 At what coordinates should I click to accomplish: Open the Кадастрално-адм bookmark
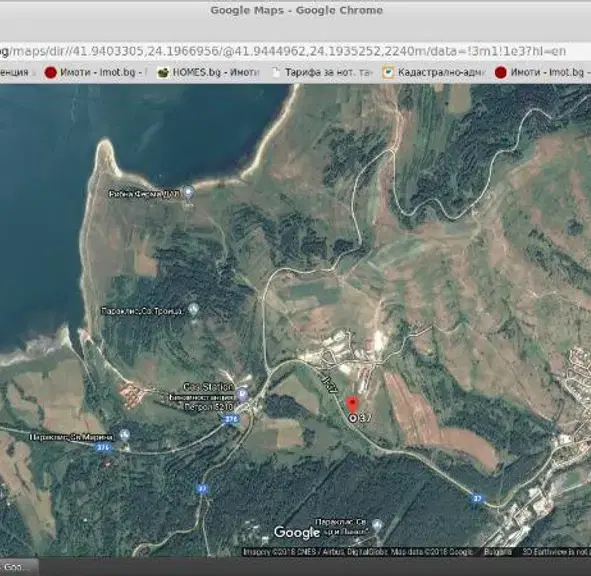click(433, 72)
